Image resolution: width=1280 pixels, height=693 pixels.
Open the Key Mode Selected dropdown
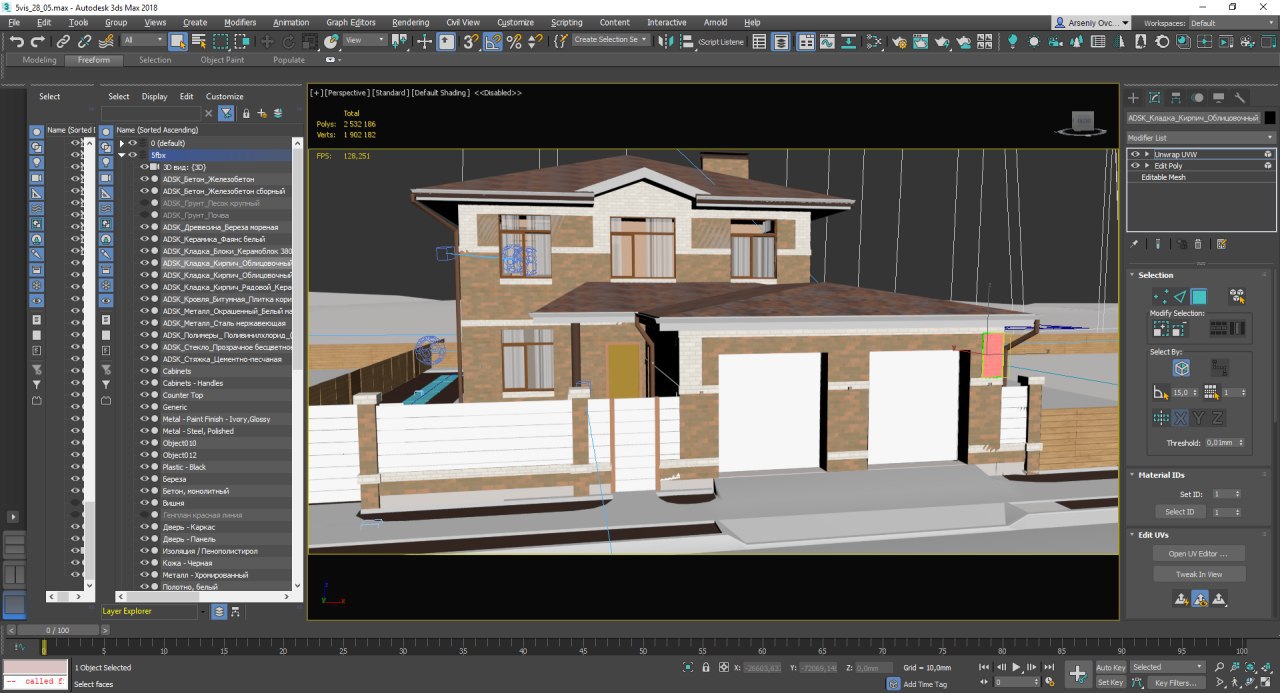1167,667
